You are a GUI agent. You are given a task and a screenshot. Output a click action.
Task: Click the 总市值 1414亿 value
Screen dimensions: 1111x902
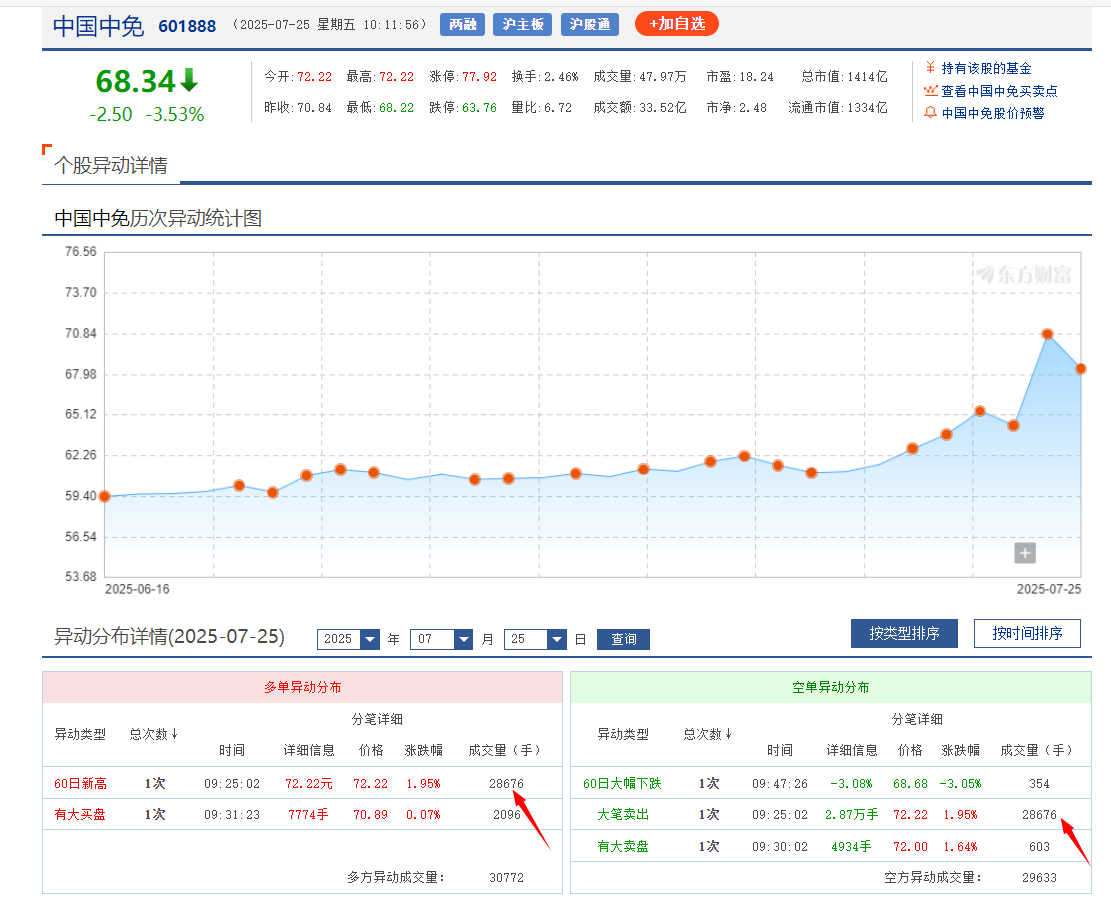(x=867, y=77)
